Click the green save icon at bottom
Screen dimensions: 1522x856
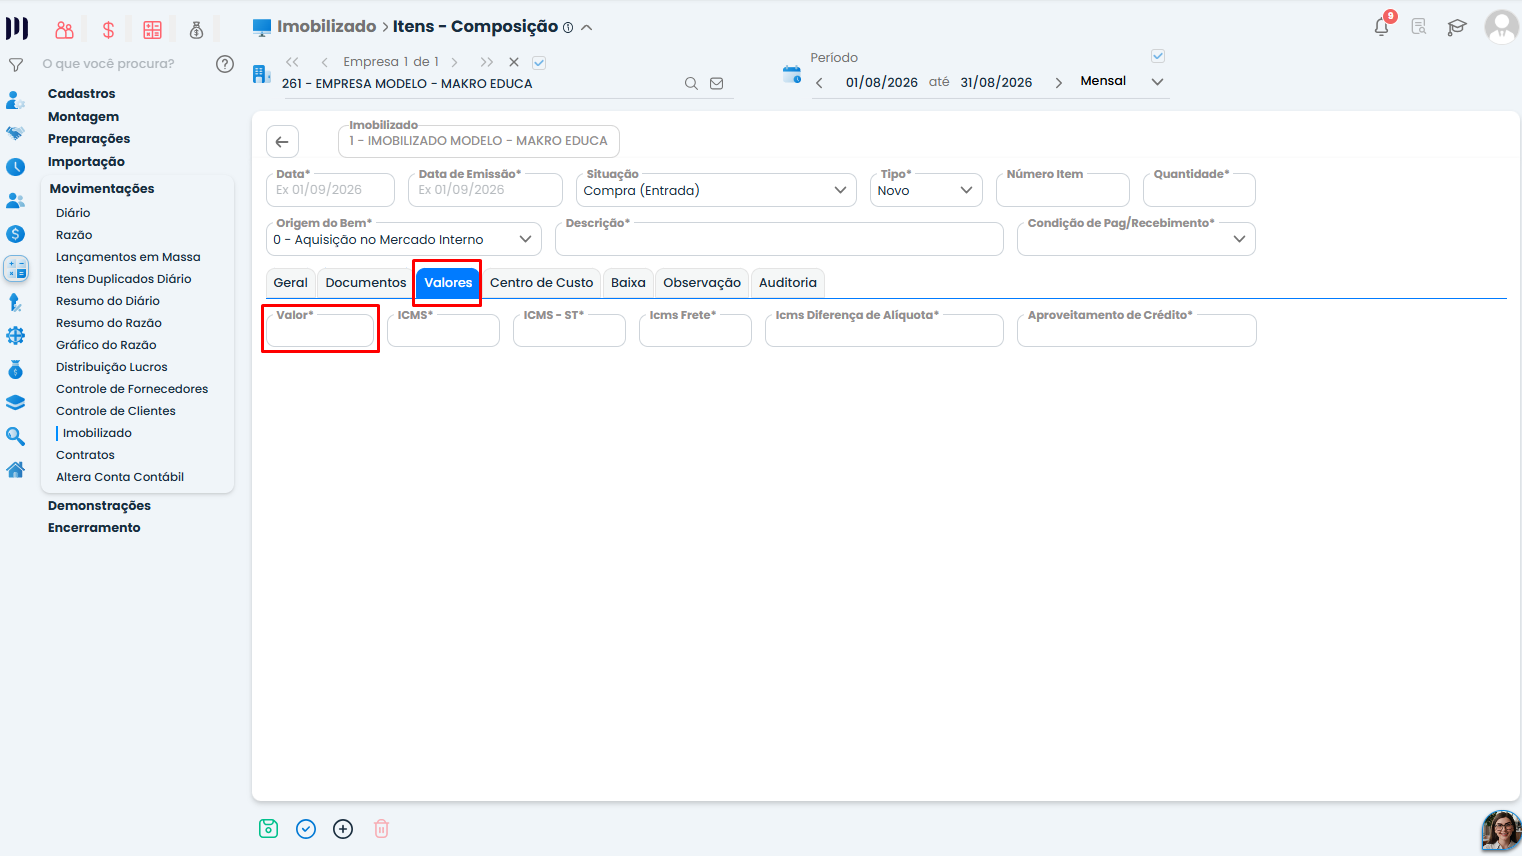tap(268, 828)
